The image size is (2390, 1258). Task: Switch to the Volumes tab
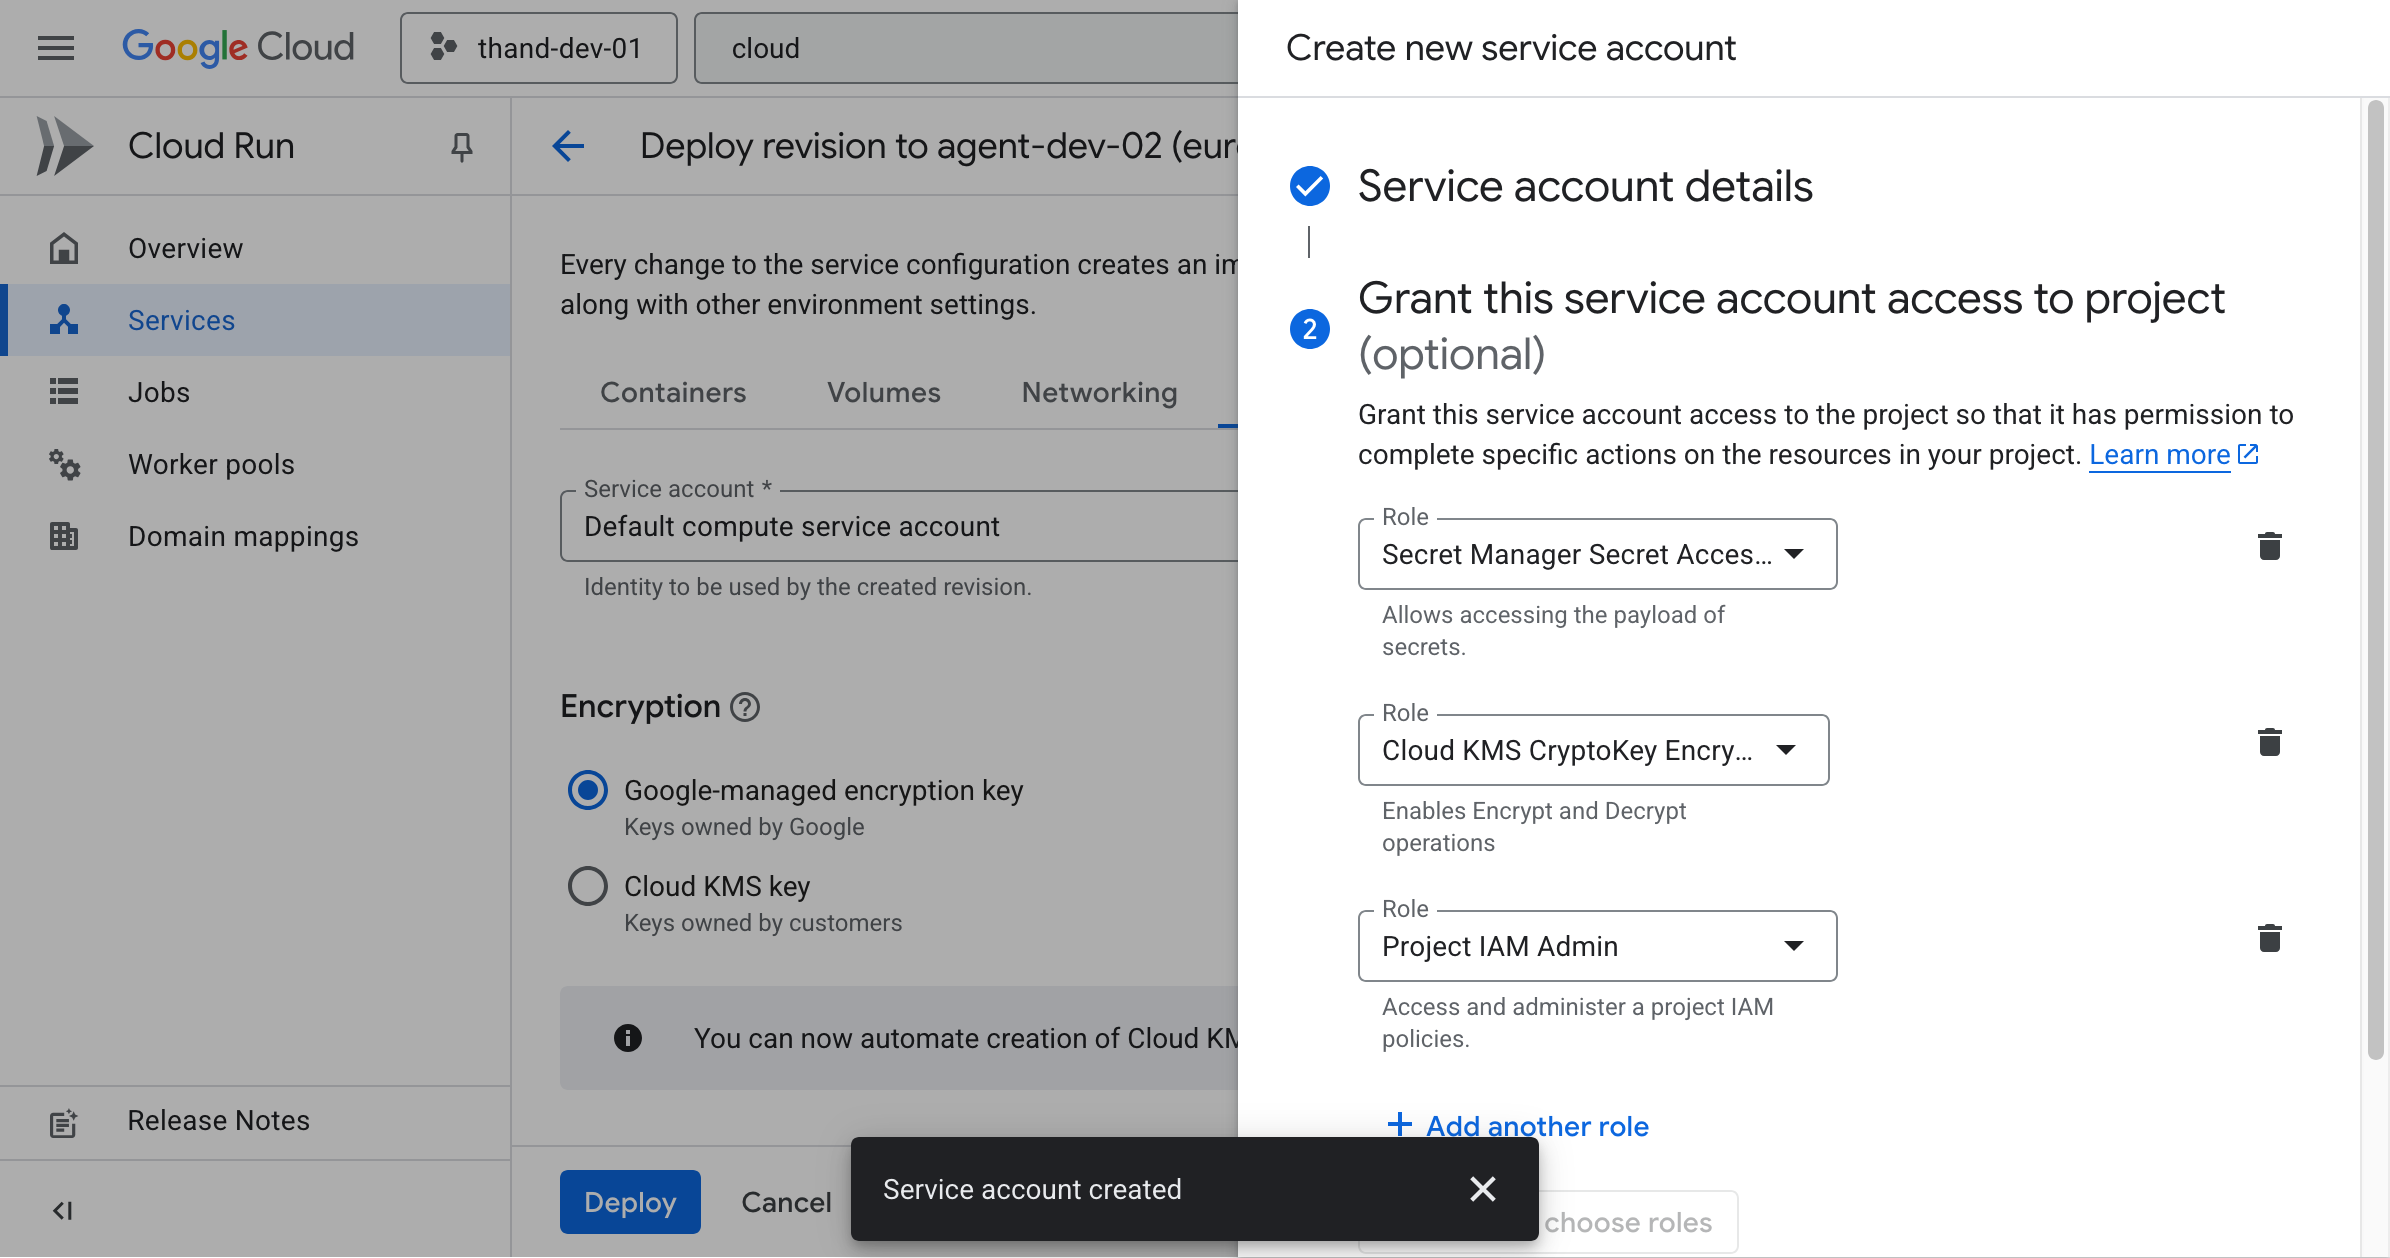coord(883,393)
